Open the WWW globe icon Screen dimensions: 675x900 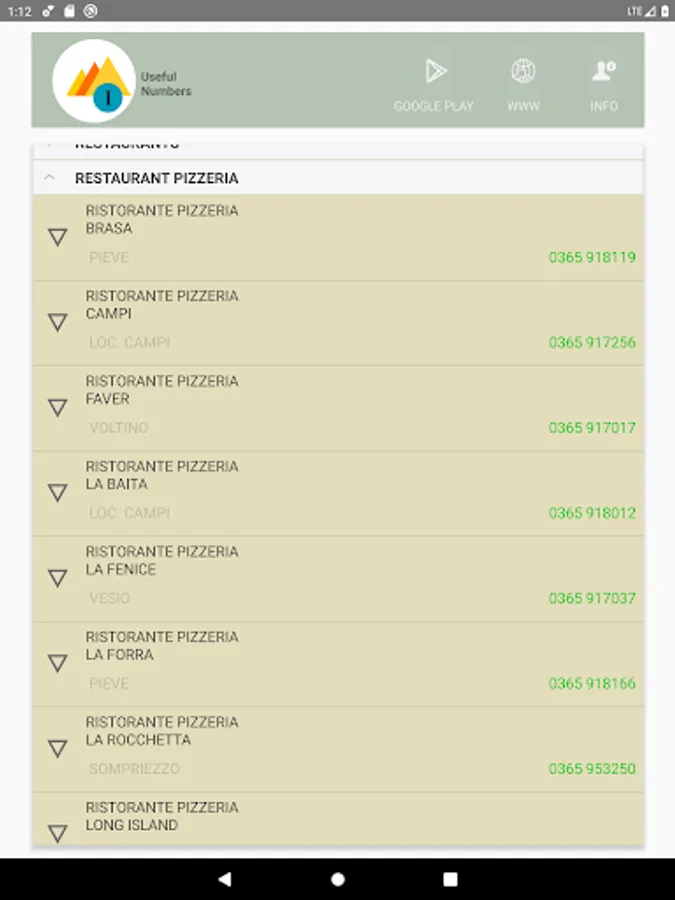(x=523, y=72)
